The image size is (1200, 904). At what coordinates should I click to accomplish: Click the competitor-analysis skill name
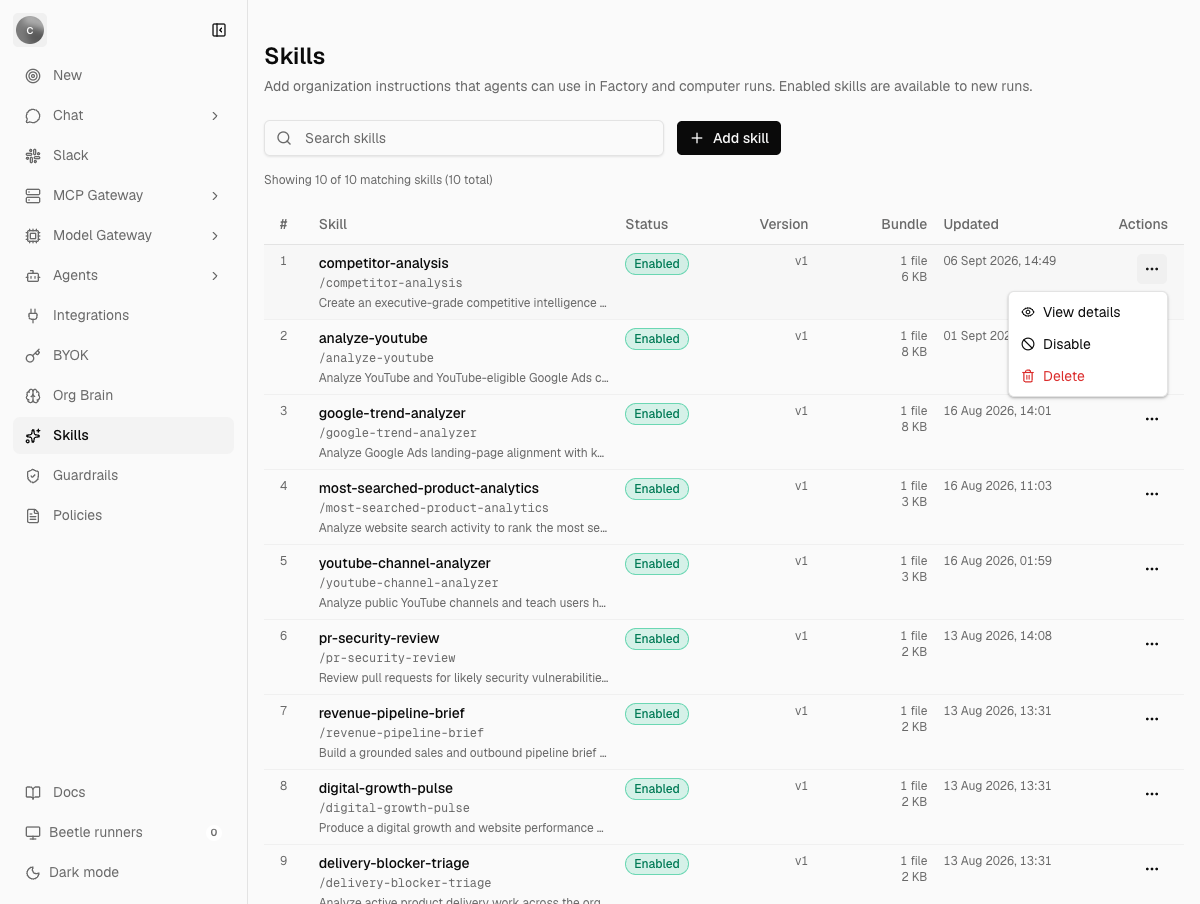click(384, 263)
